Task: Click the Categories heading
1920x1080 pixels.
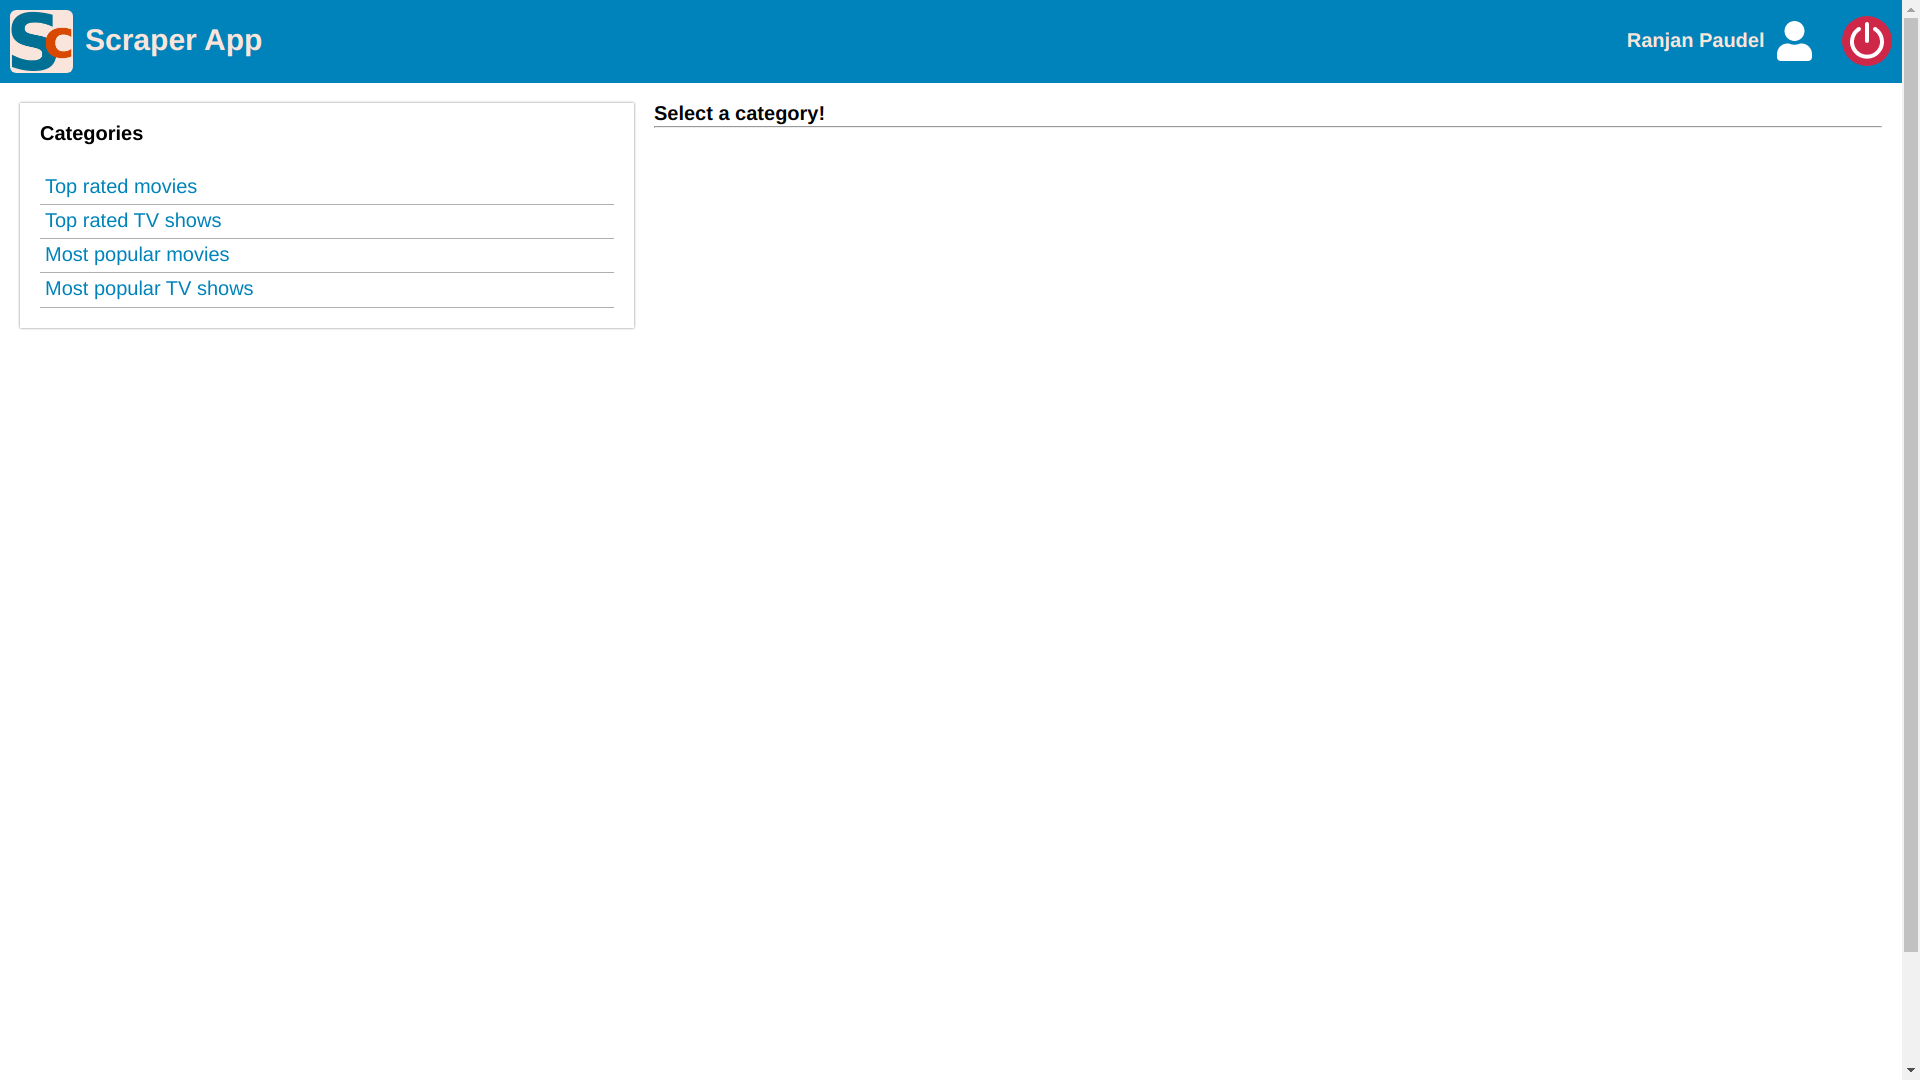Action: [x=91, y=134]
